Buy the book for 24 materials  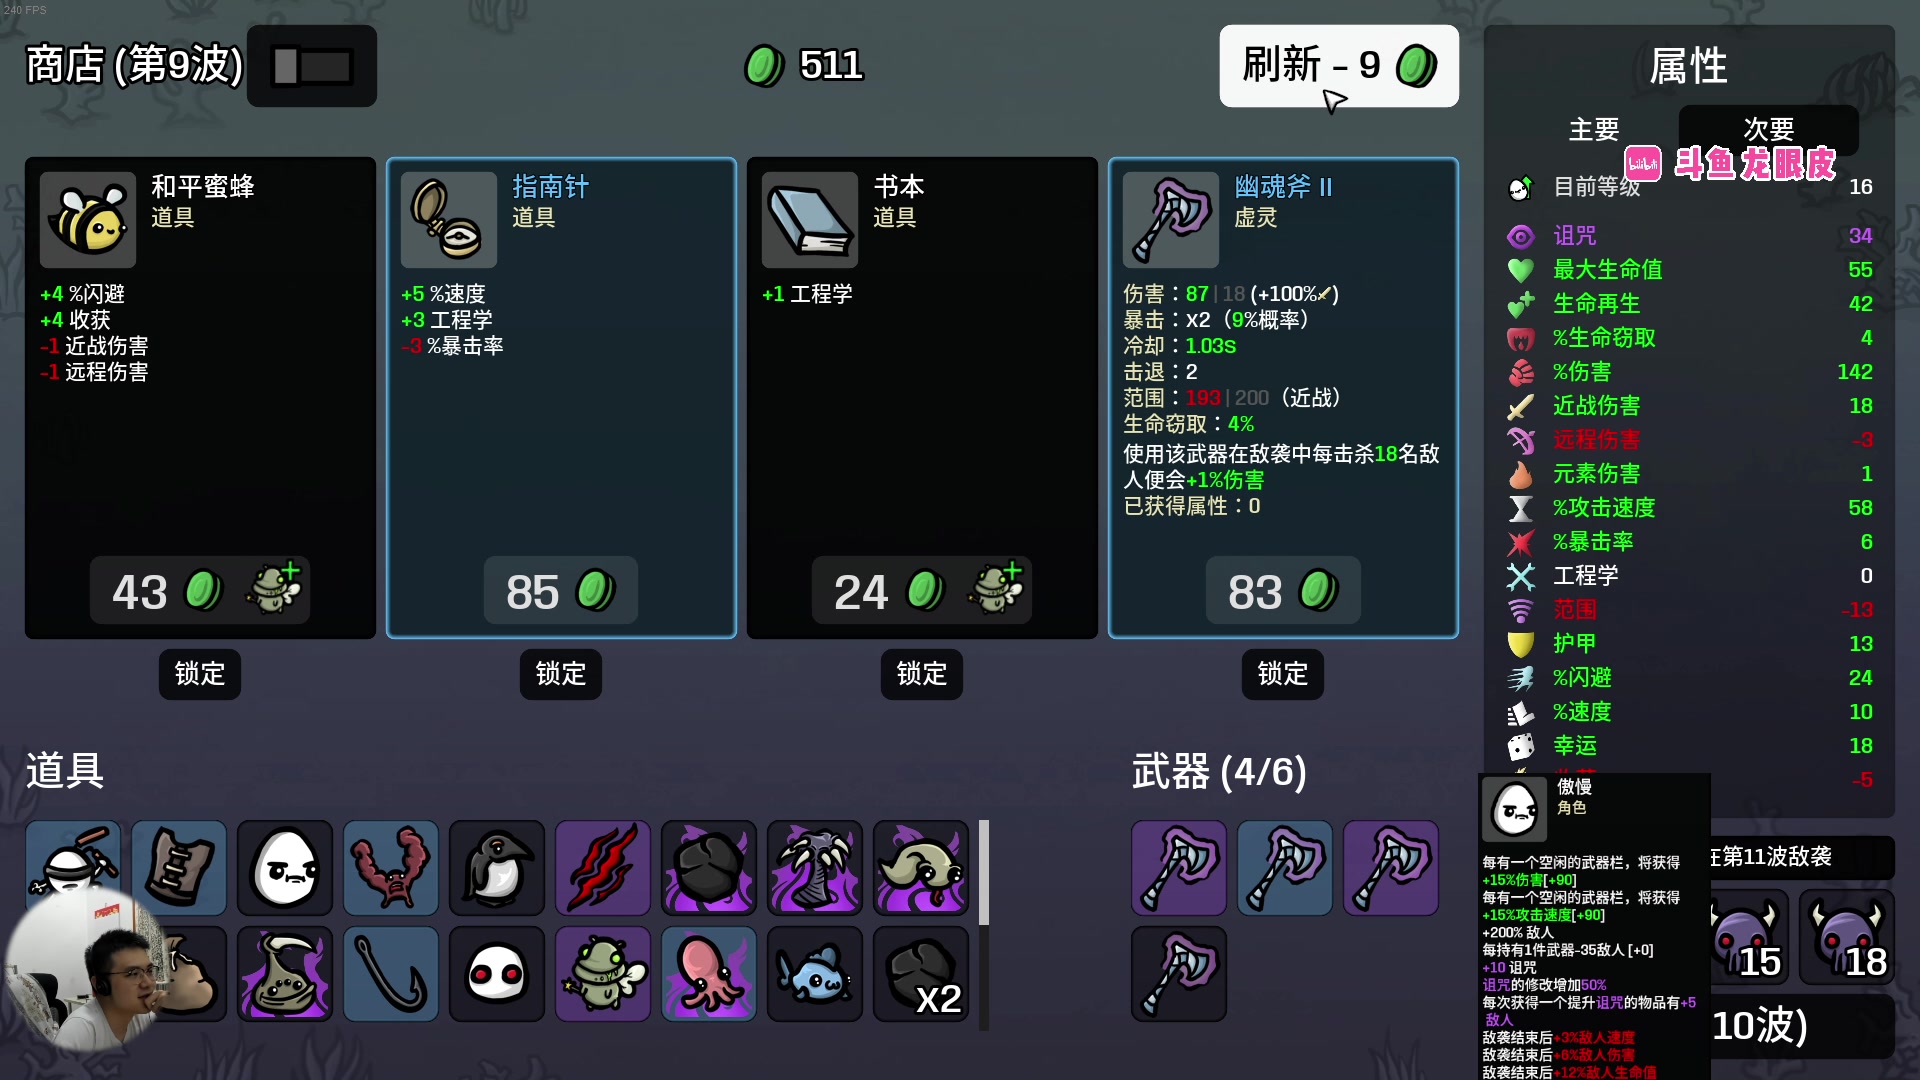[922, 591]
